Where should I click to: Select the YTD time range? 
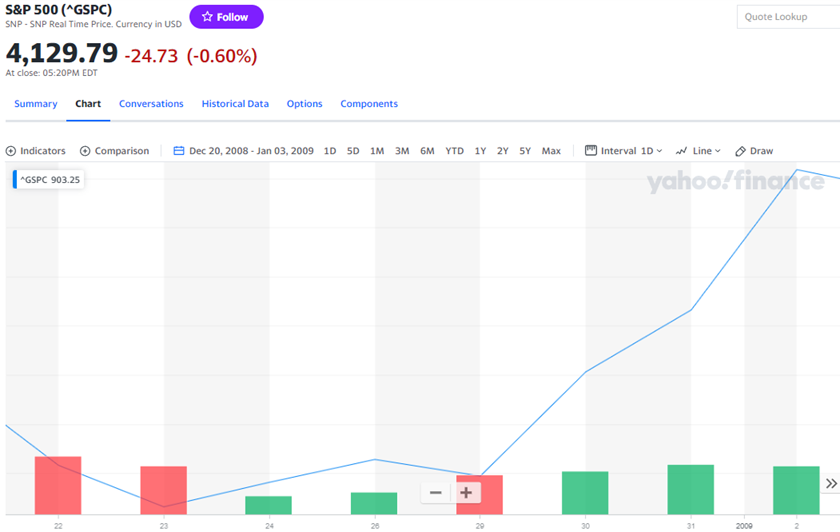coord(454,151)
